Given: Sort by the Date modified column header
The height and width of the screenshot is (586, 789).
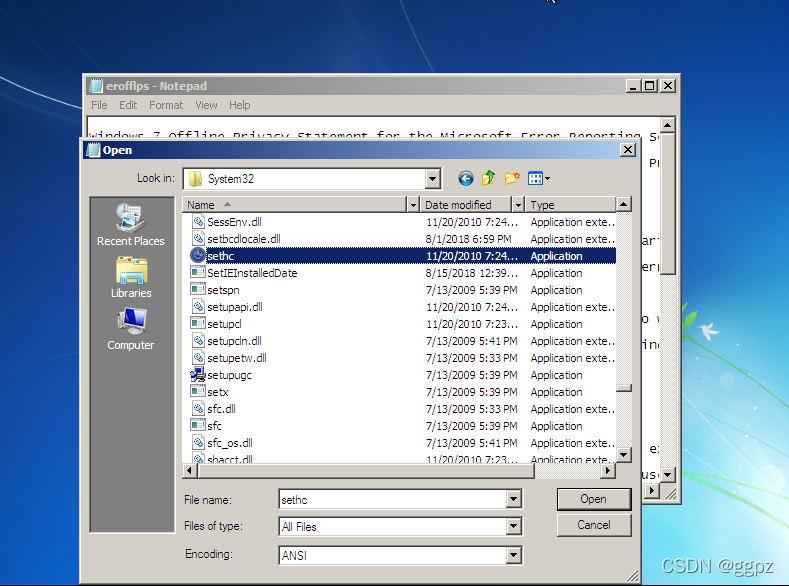Looking at the screenshot, I should tap(466, 205).
